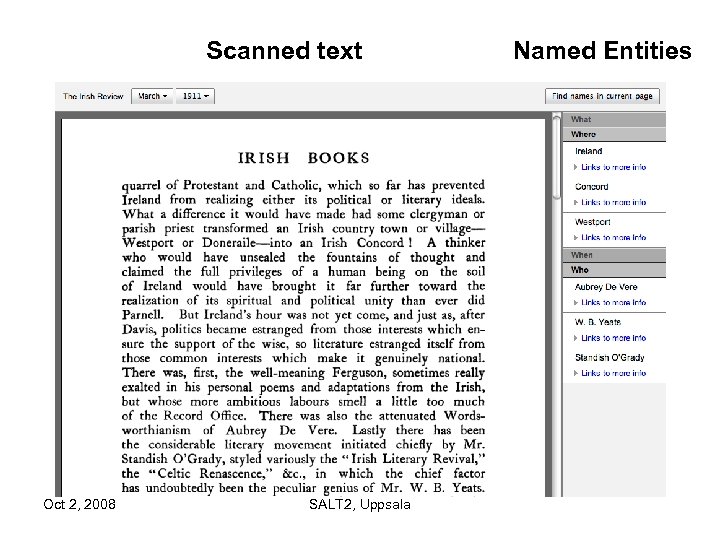720x540 pixels.
Task: Click The Irish Review title label
Action: point(93,96)
